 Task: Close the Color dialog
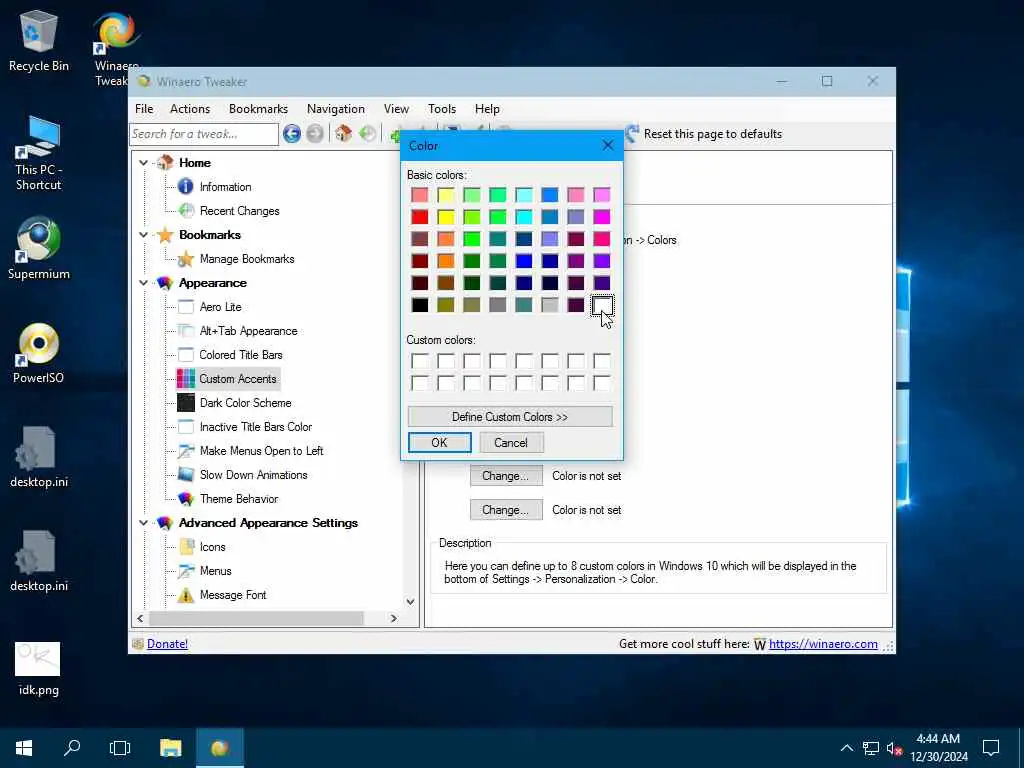pos(607,145)
